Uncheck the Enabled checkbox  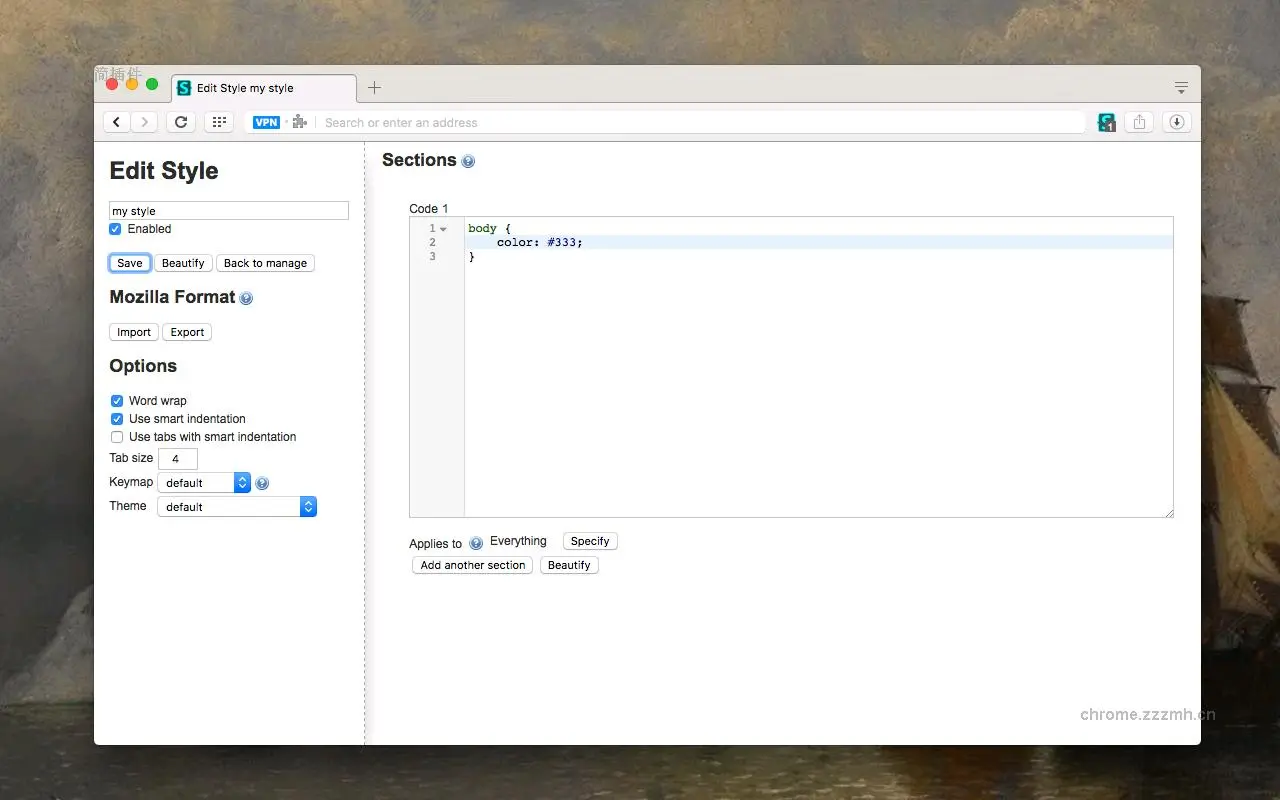tap(115, 229)
